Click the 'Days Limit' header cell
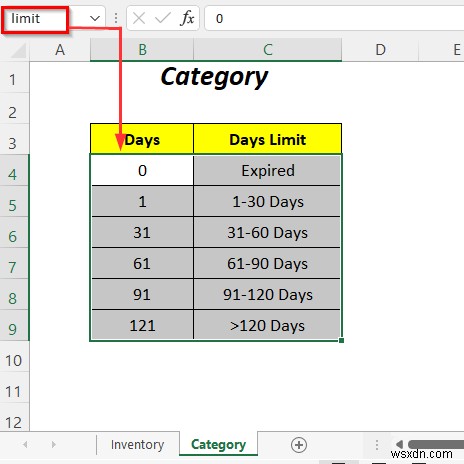This screenshot has width=464, height=464. tap(268, 139)
